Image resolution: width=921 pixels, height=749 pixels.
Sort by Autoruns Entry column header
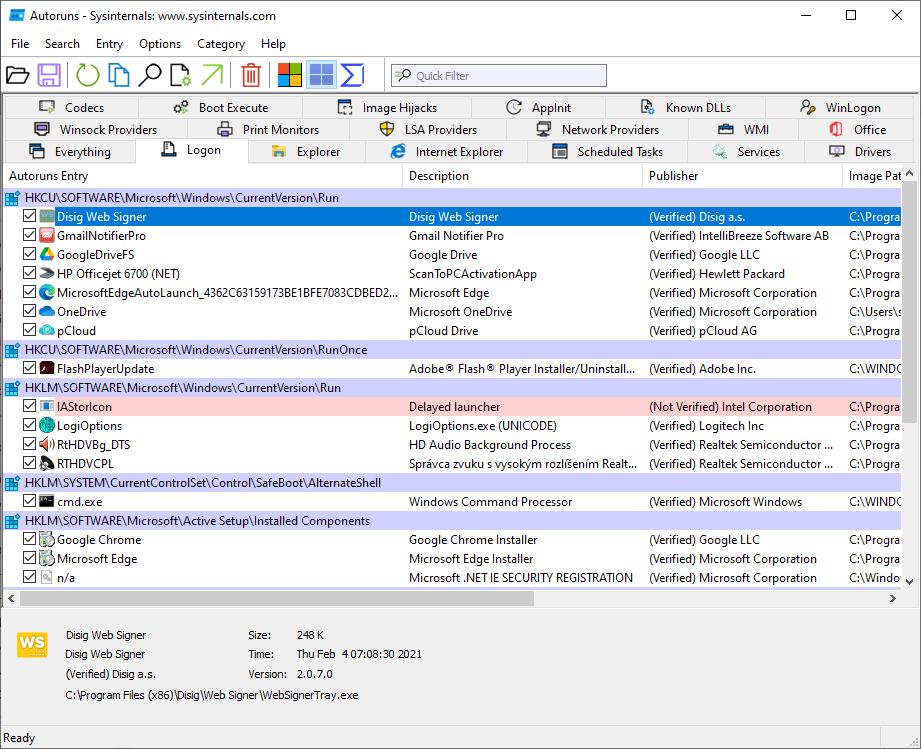point(203,176)
